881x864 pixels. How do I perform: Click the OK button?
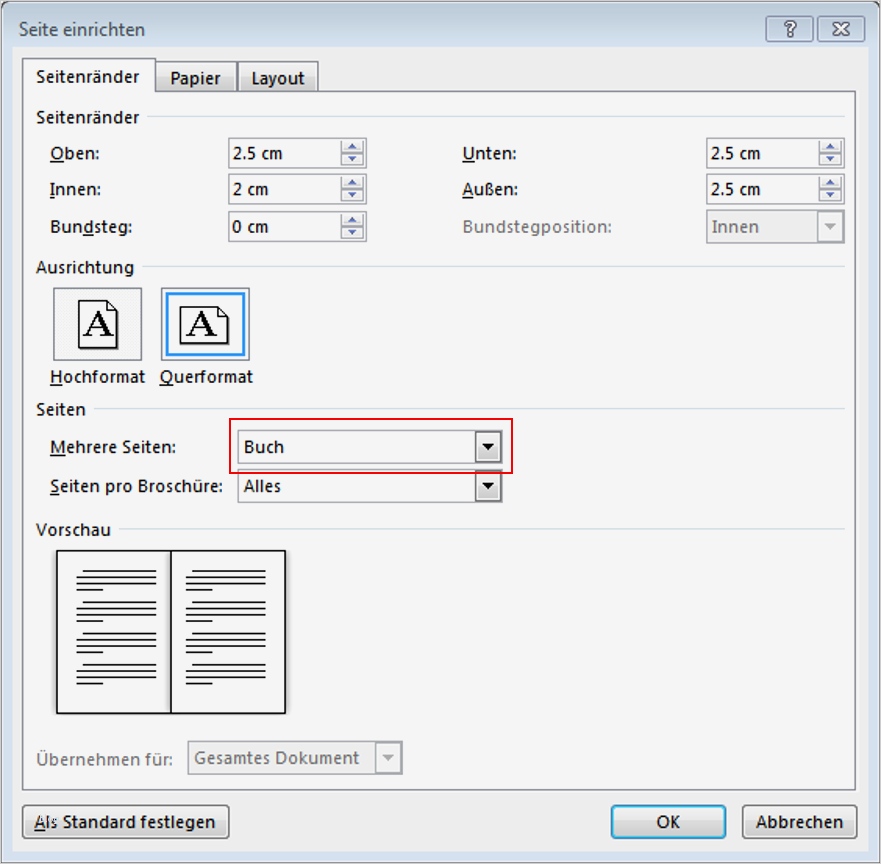668,822
